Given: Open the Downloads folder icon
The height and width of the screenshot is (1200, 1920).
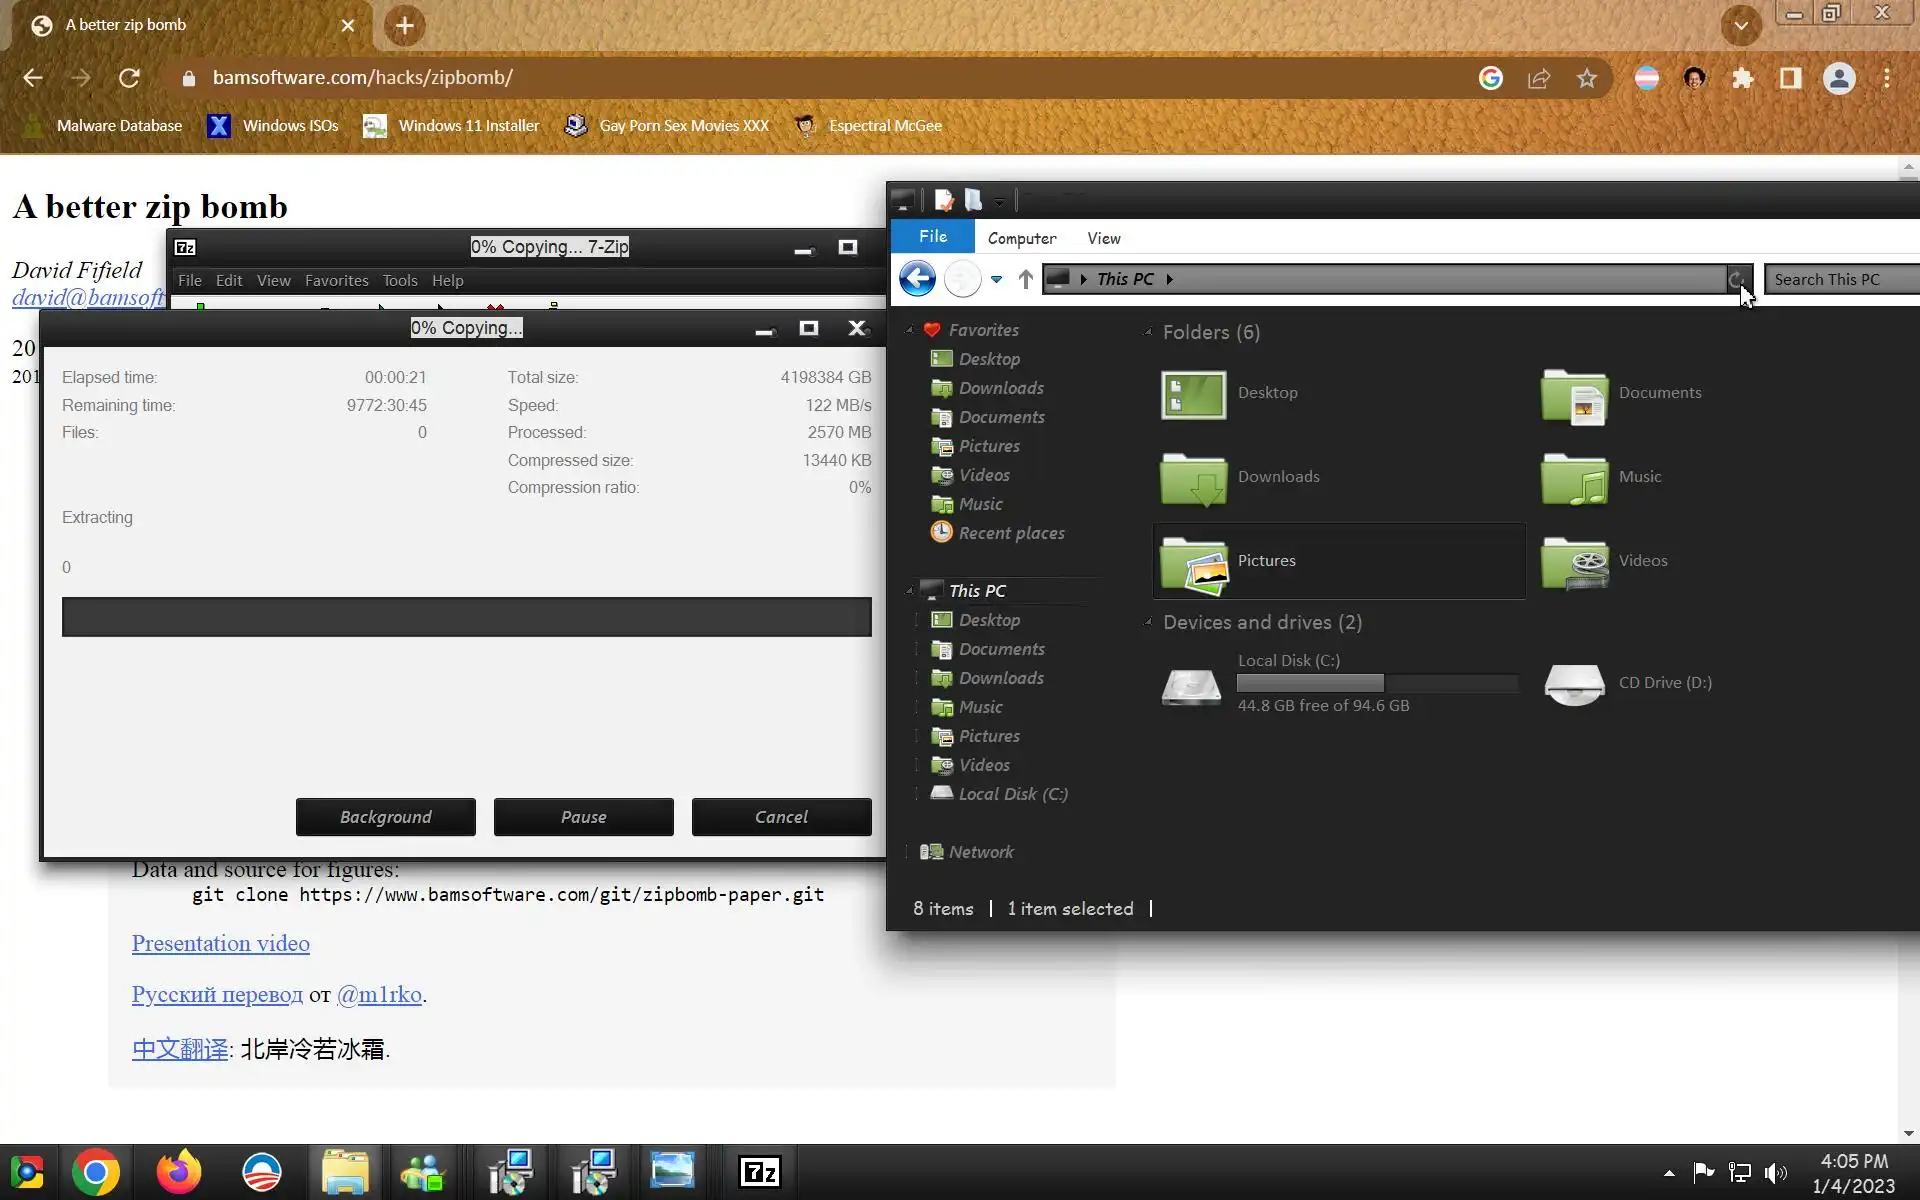Looking at the screenshot, I should point(1193,478).
